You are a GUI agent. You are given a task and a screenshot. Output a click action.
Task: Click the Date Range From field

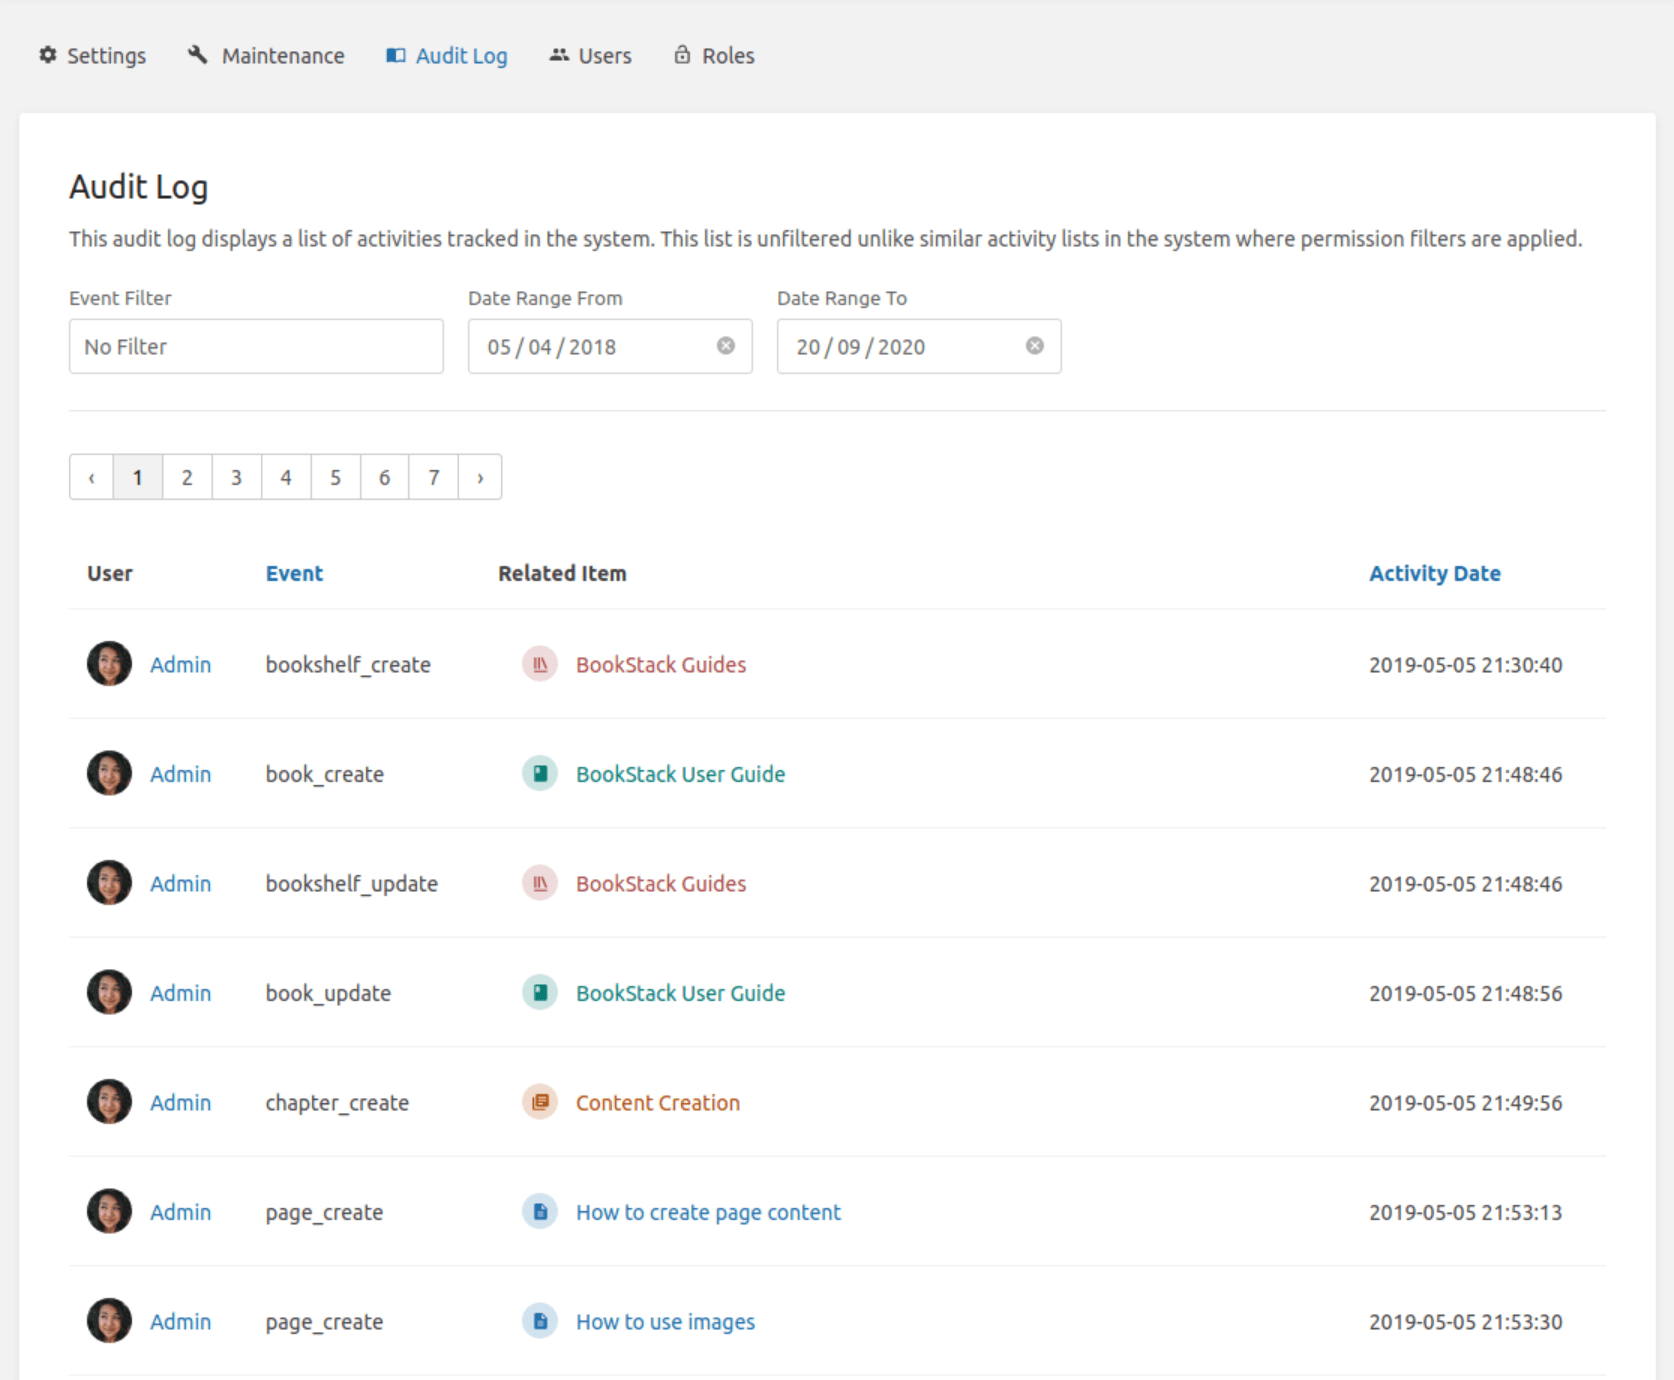tap(610, 347)
